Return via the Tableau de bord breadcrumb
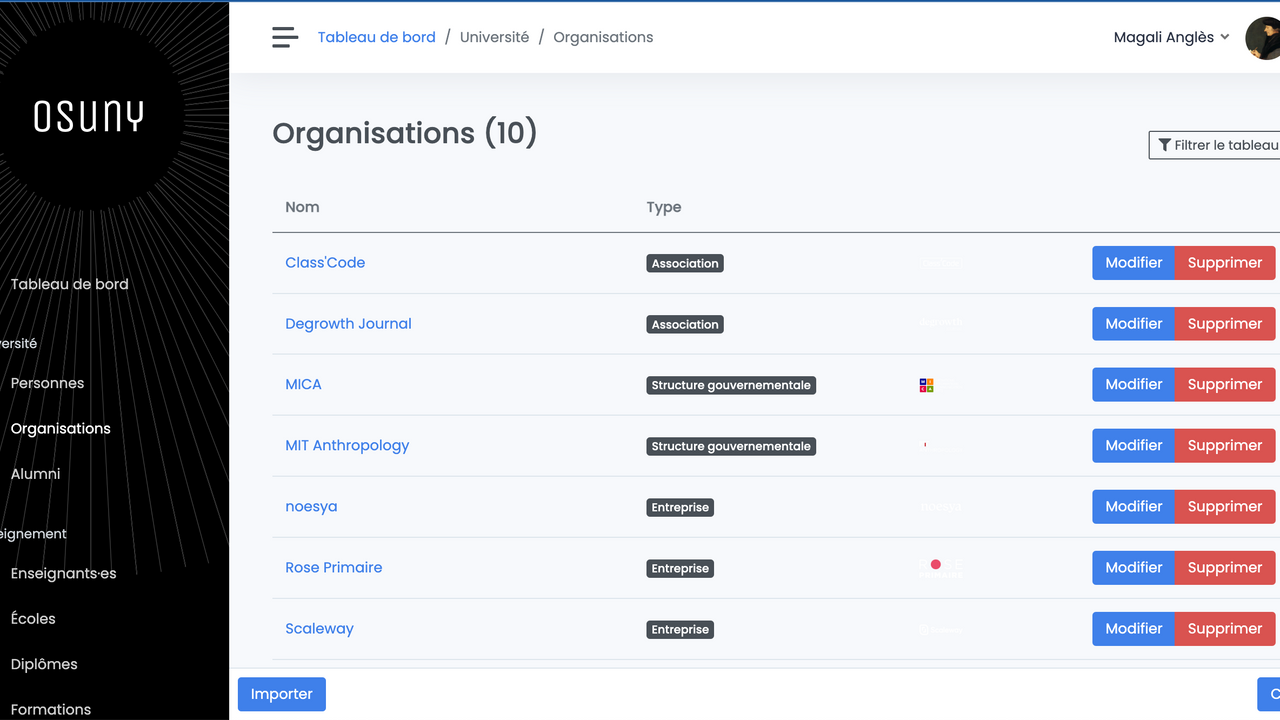1280x720 pixels. pos(377,36)
